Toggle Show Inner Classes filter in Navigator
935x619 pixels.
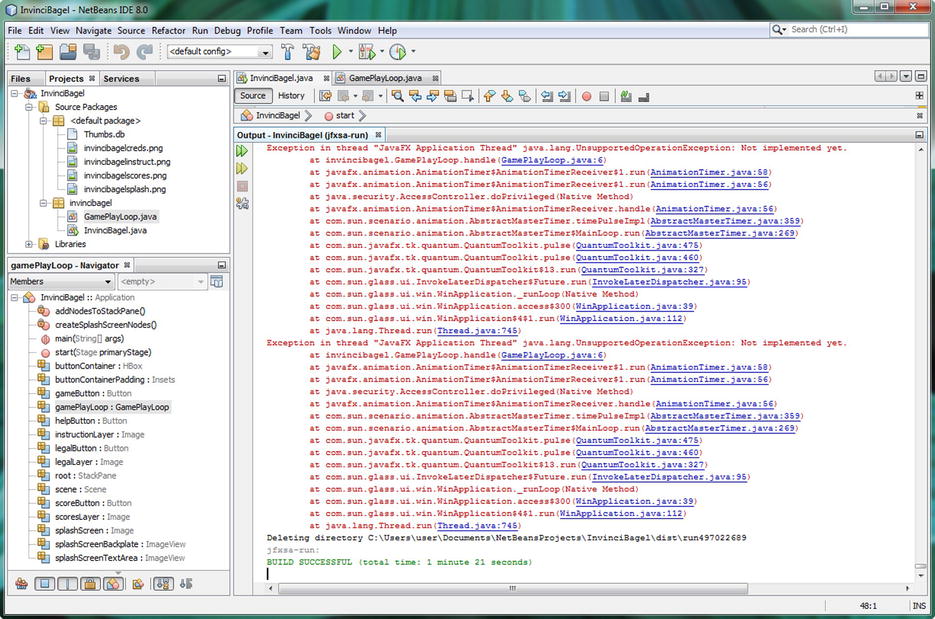(113, 584)
